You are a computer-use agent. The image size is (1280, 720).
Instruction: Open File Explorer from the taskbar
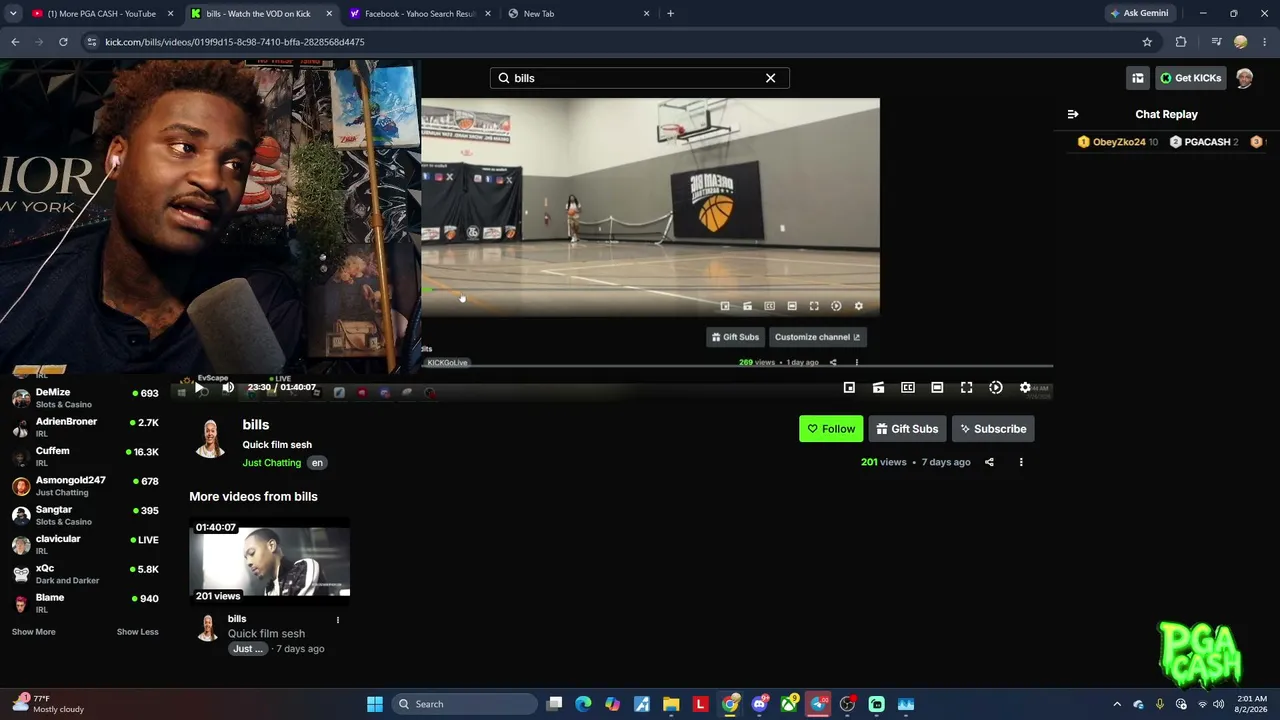tap(671, 704)
